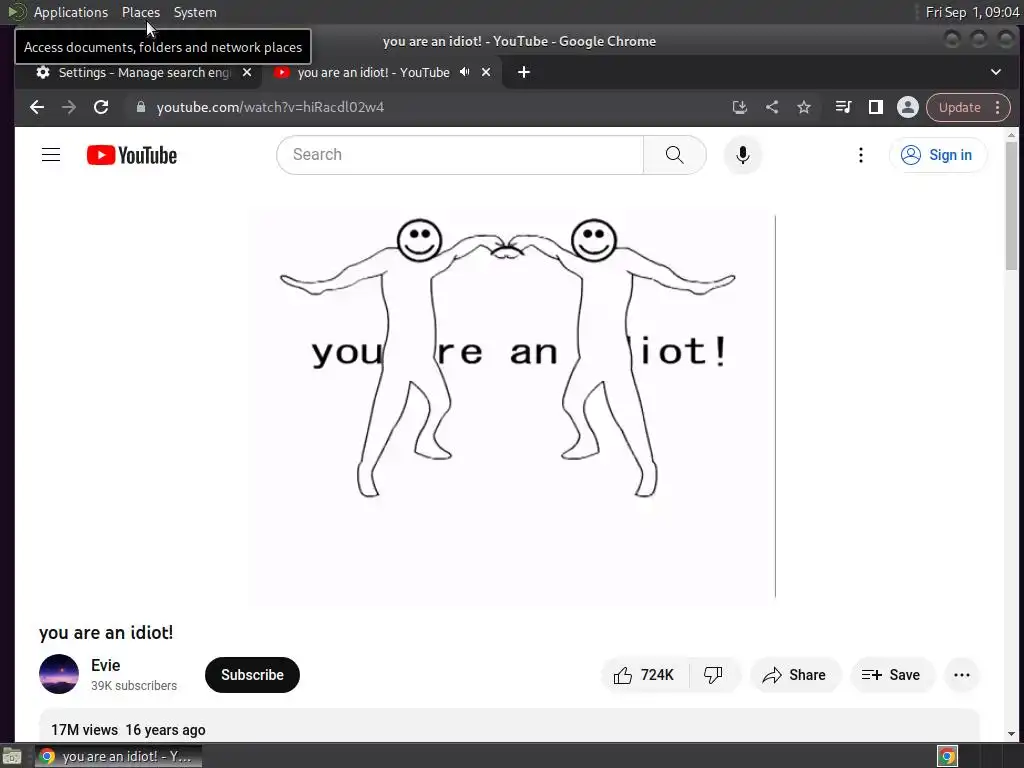
Task: Open the System menu
Action: tap(195, 12)
